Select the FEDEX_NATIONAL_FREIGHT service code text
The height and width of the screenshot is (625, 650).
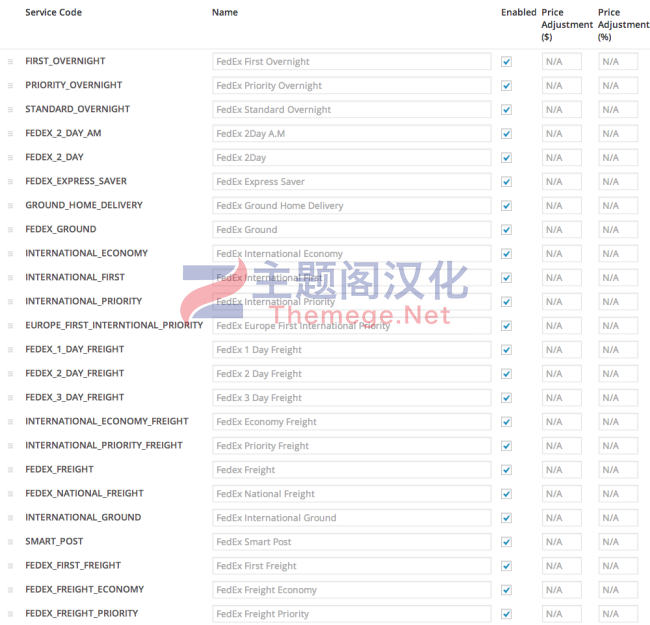pos(84,494)
